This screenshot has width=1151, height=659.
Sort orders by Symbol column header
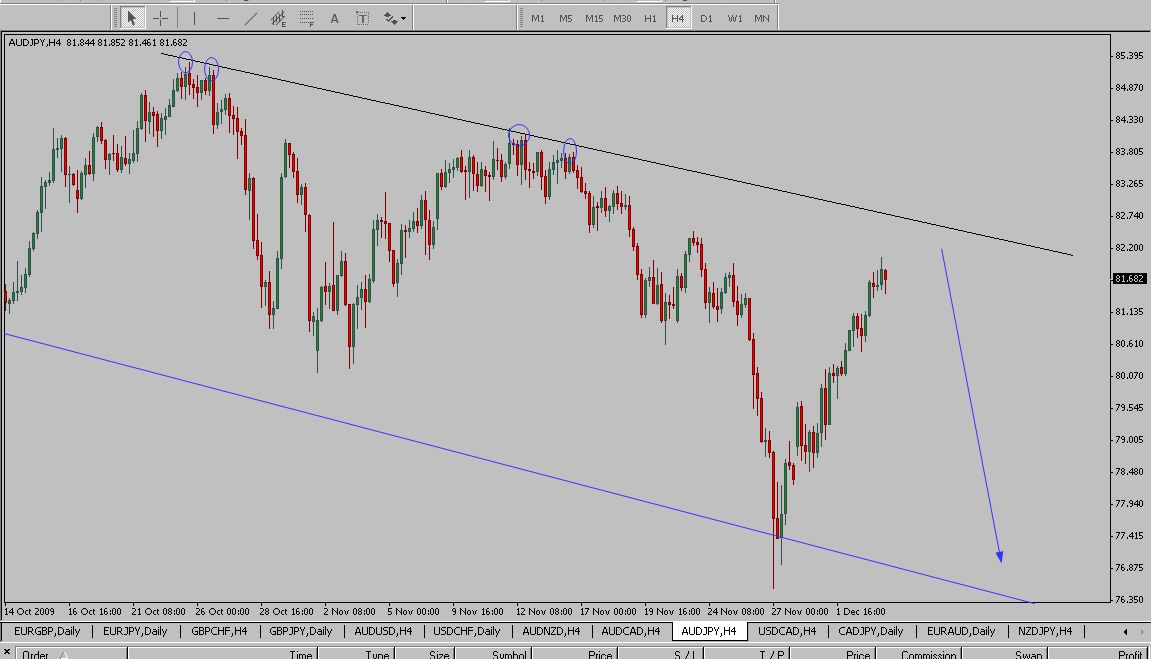pyautogui.click(x=510, y=654)
